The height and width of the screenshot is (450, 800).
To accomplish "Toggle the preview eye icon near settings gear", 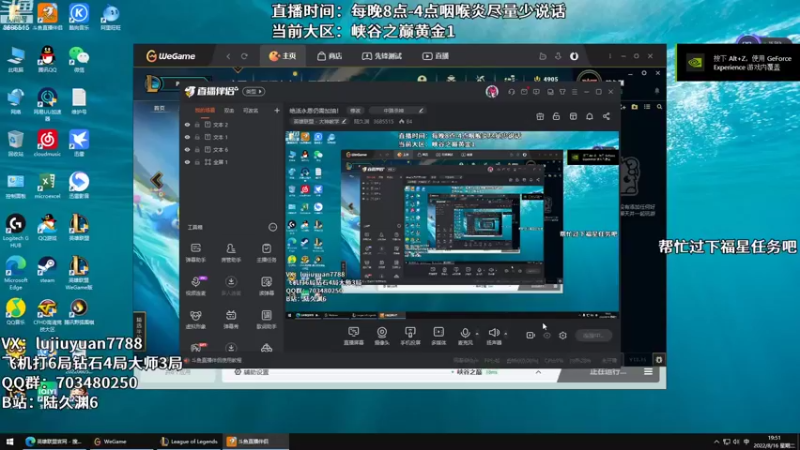I will pos(547,335).
